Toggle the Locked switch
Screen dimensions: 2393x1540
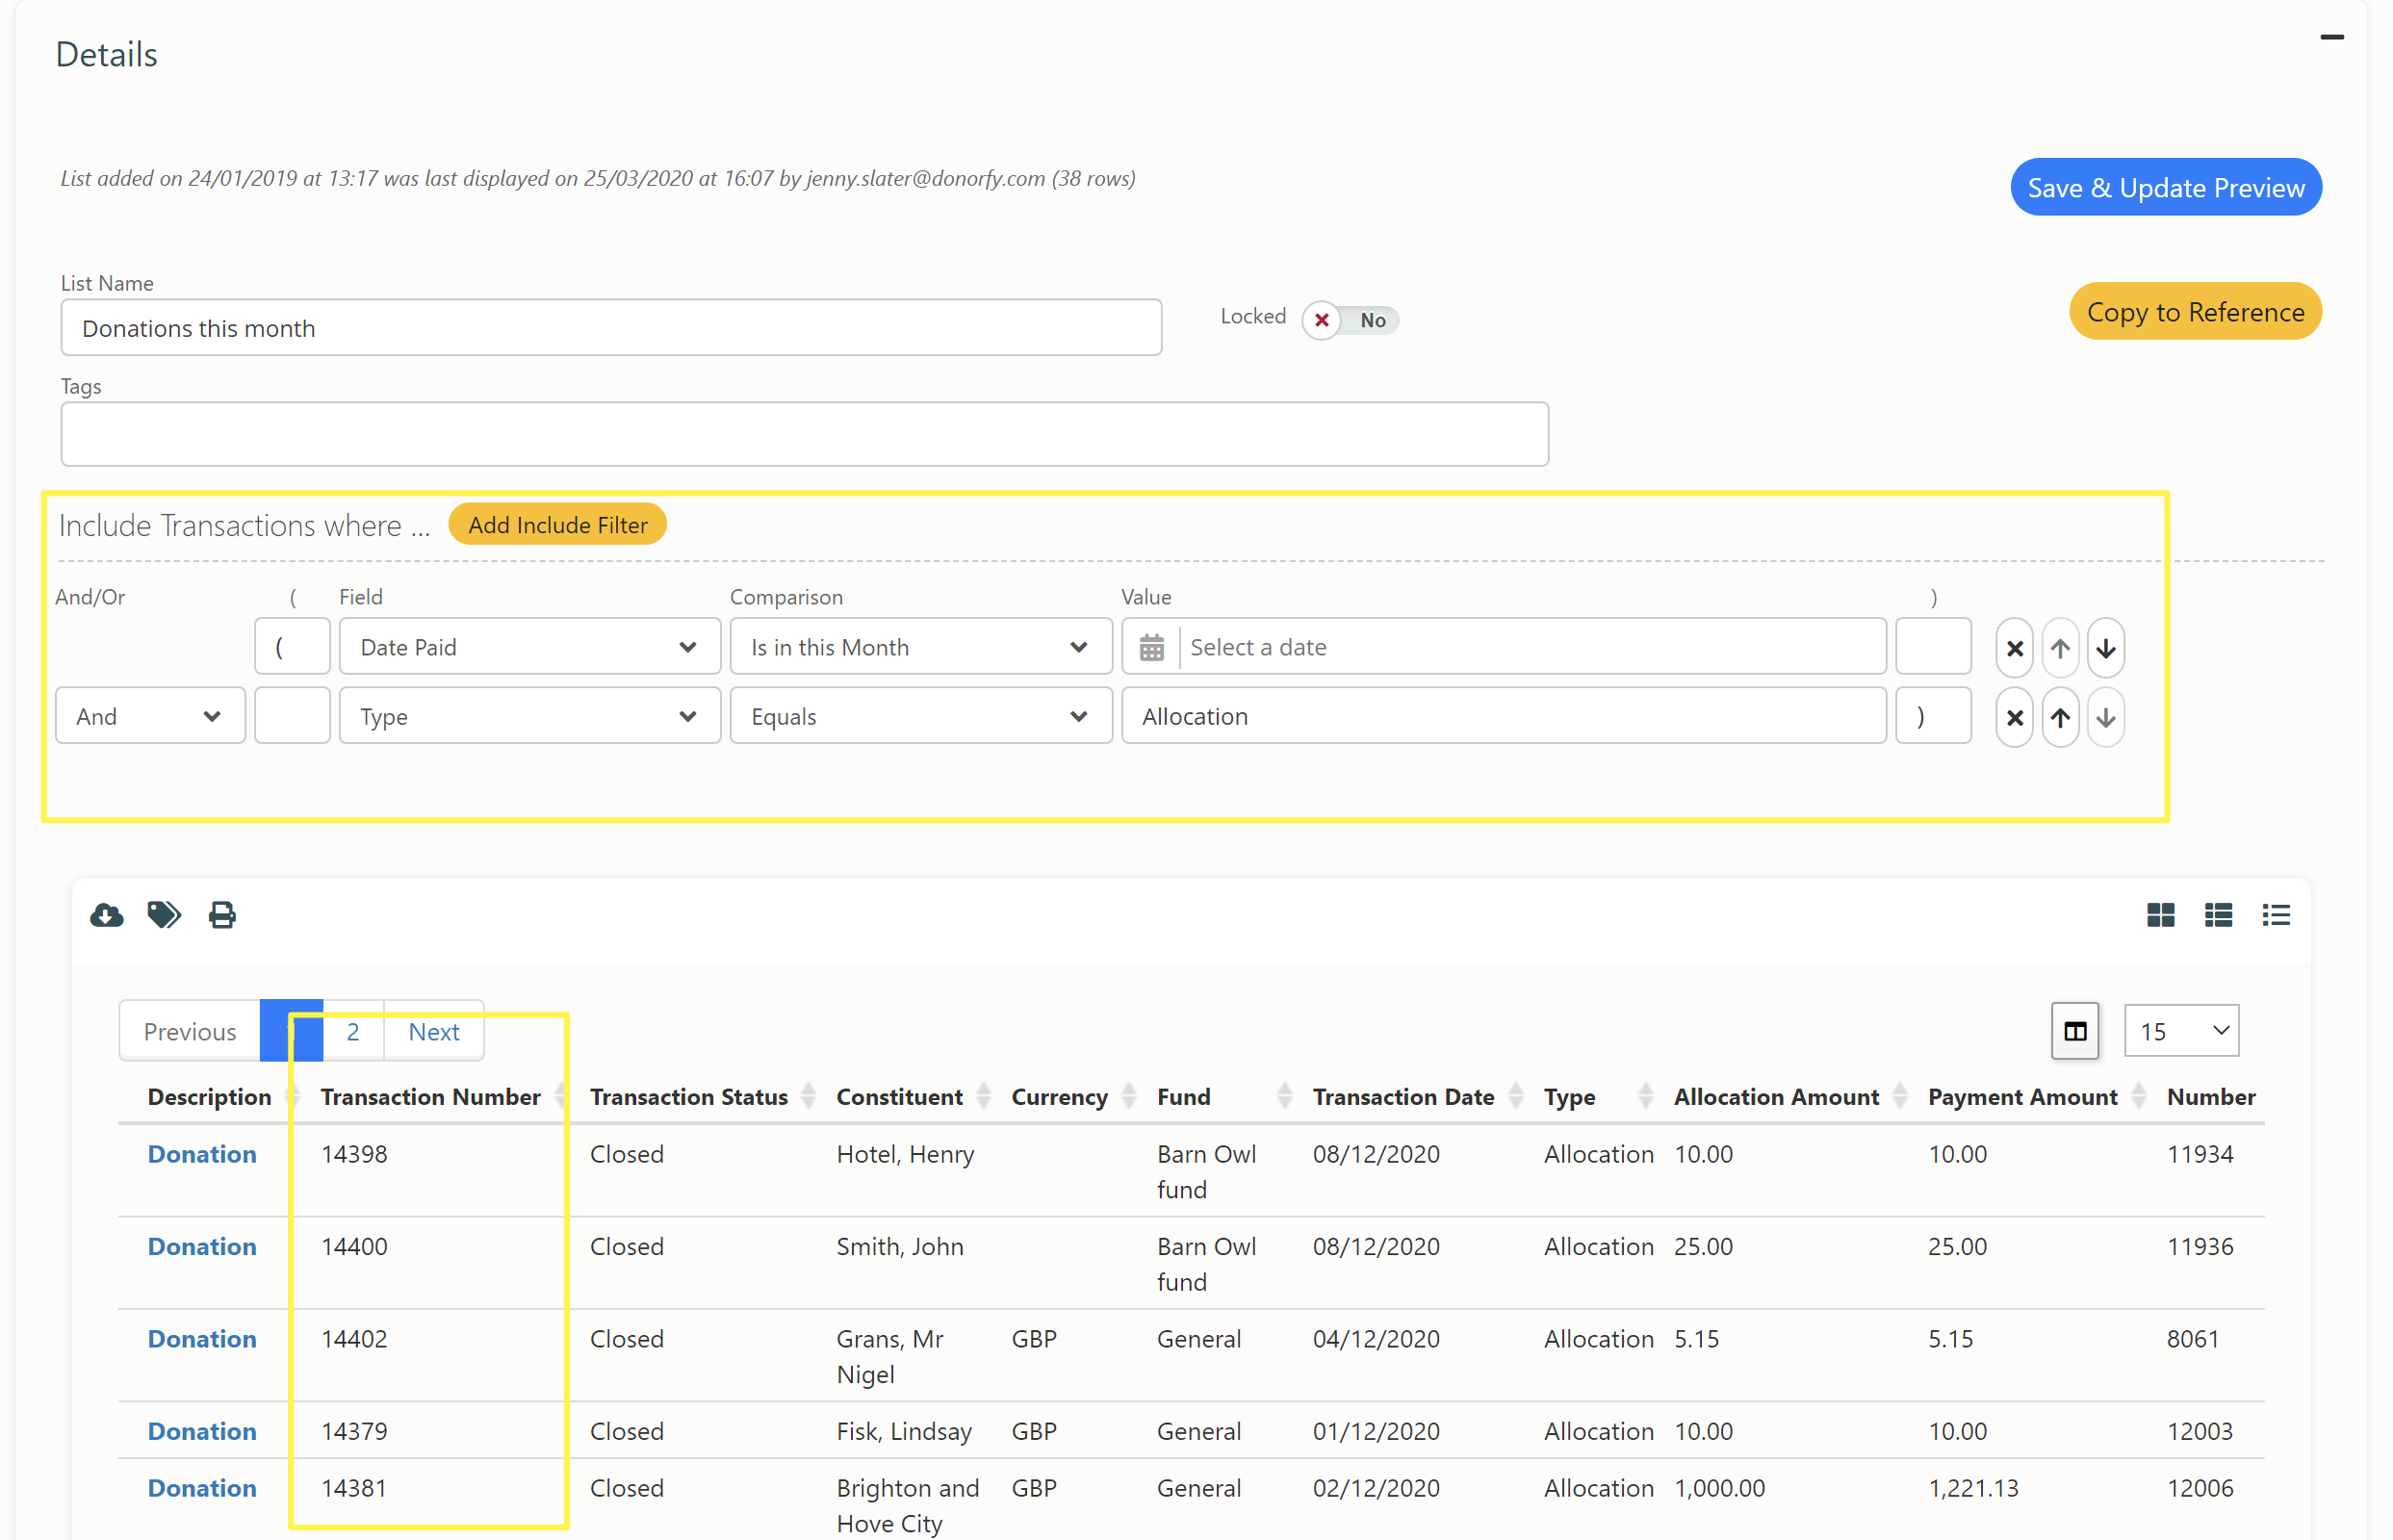point(1350,320)
